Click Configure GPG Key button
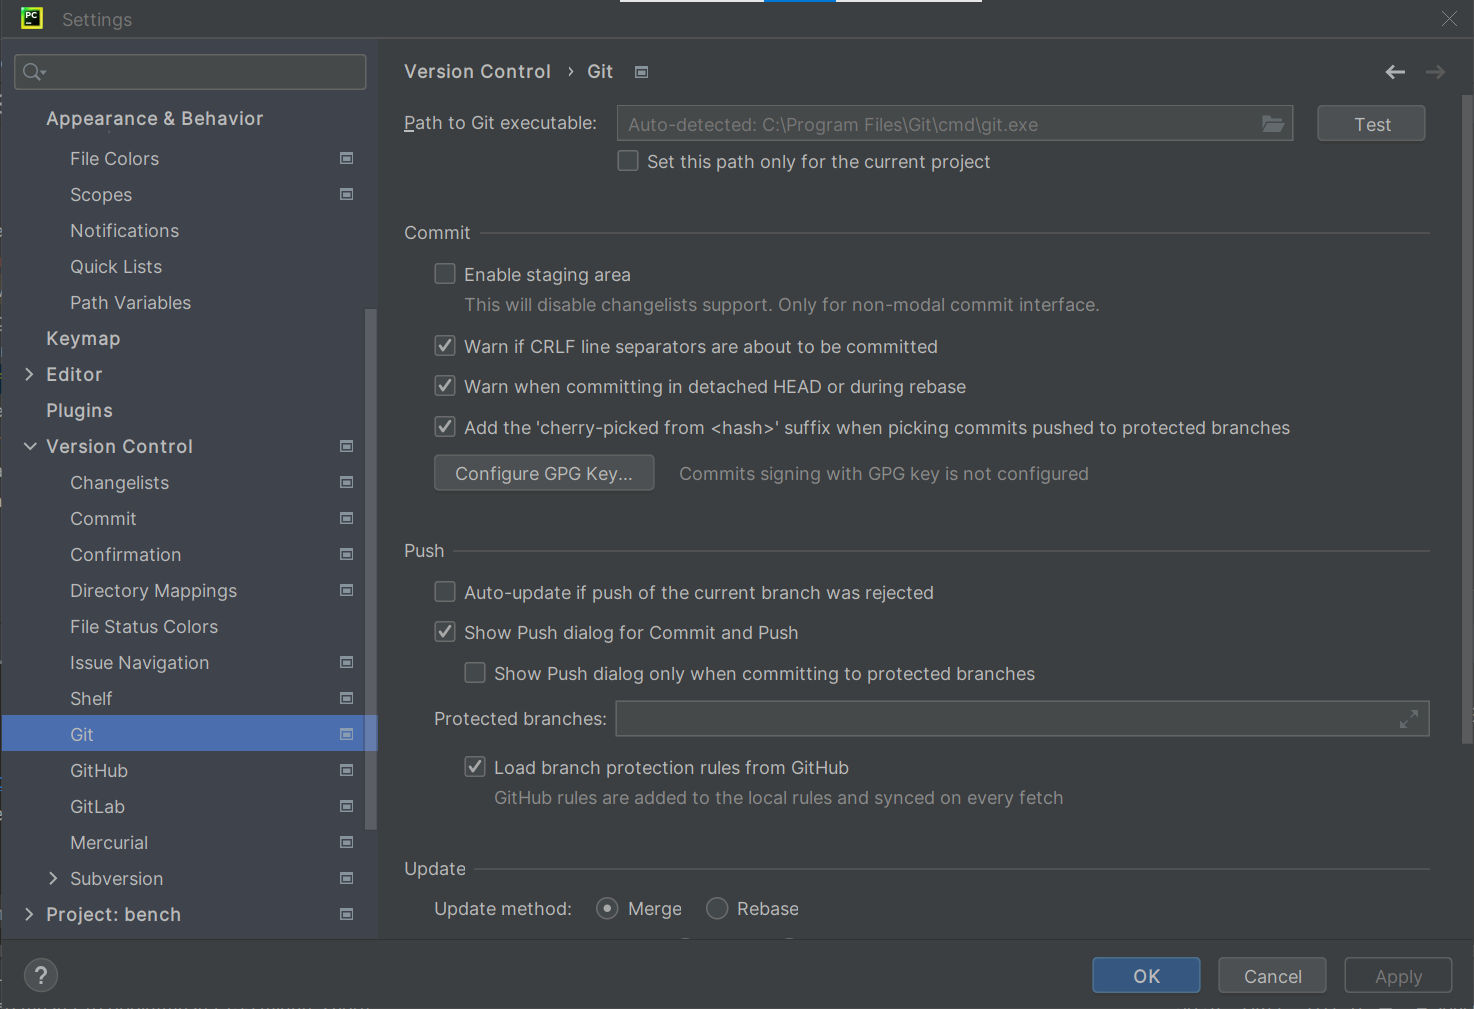The image size is (1474, 1009). 544,473
